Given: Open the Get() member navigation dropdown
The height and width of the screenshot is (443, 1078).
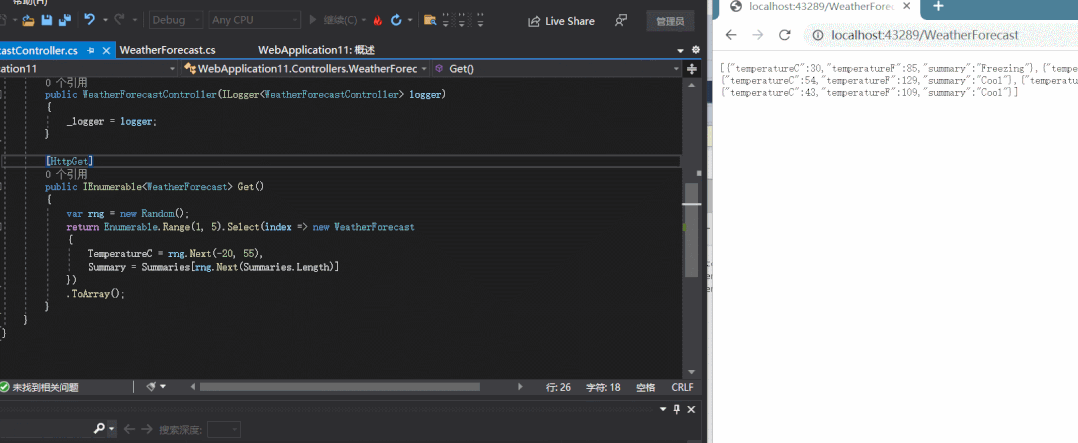Looking at the screenshot, I should pyautogui.click(x=557, y=69).
